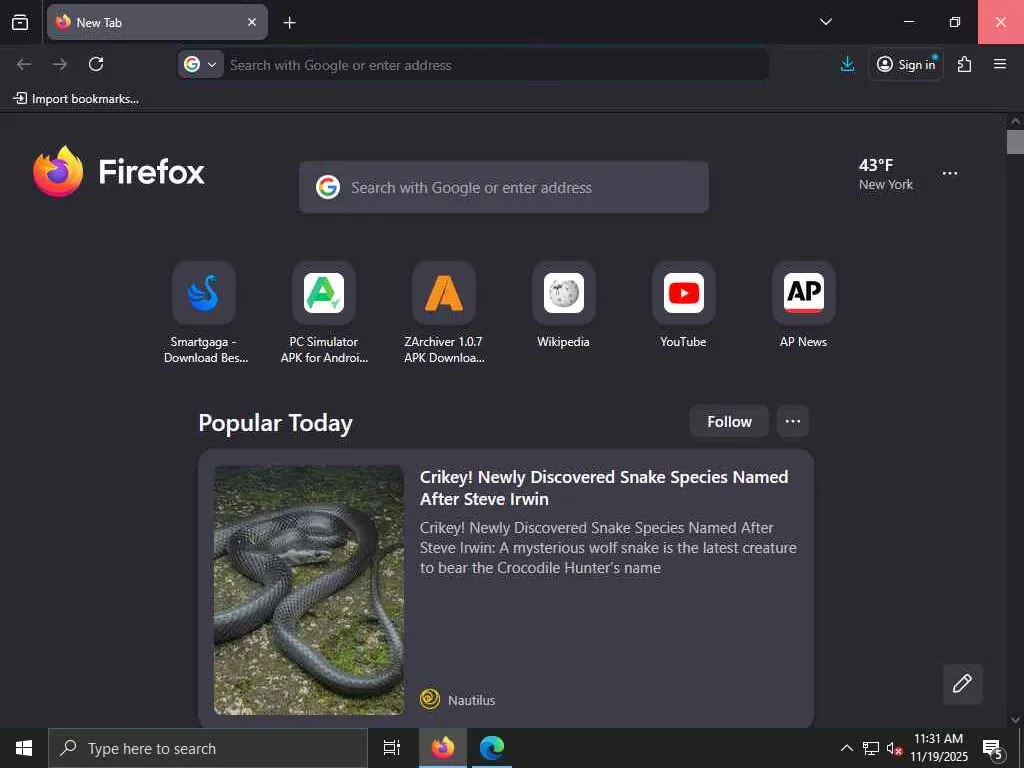Click the snake article description text

[607, 547]
